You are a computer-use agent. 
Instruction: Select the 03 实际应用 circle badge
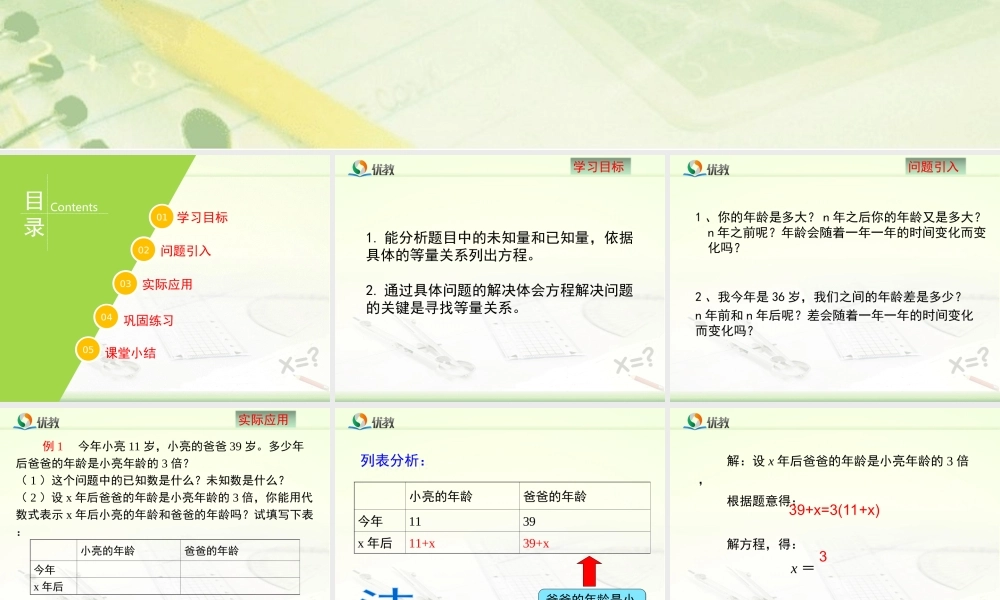(123, 283)
